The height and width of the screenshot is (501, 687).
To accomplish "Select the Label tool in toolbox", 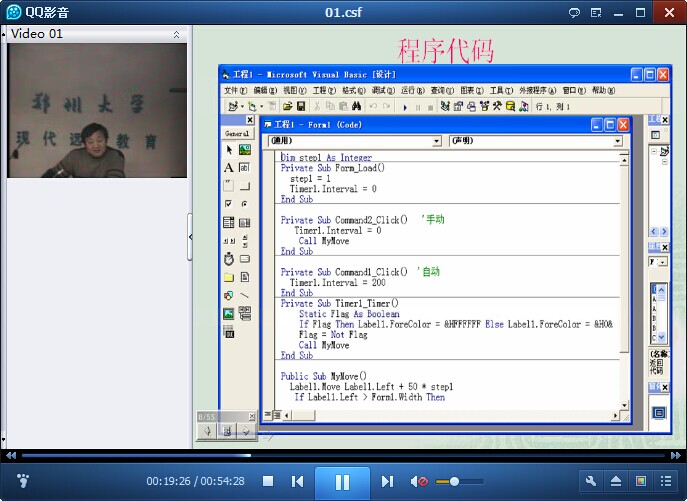I will (229, 167).
